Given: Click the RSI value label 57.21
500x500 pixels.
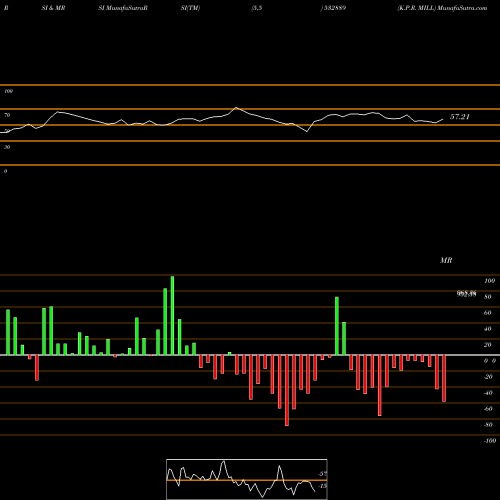Looking at the screenshot, I should [460, 117].
